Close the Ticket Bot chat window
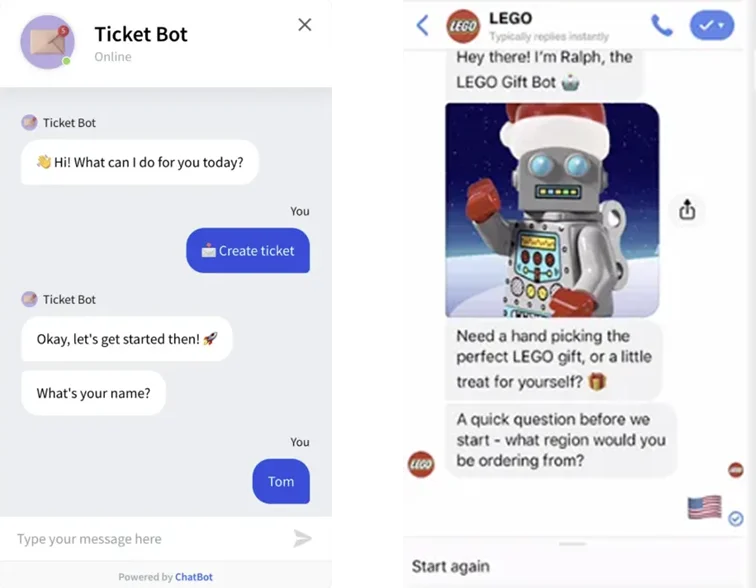Screen dimensions: 756x588 pos(305,25)
